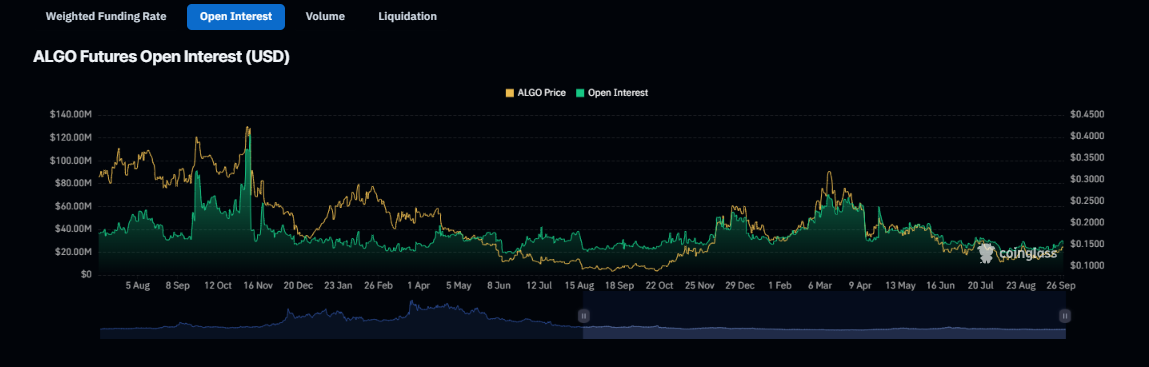Click the unselected navigator region on the left
This screenshot has height=367, width=1149.
point(341,316)
